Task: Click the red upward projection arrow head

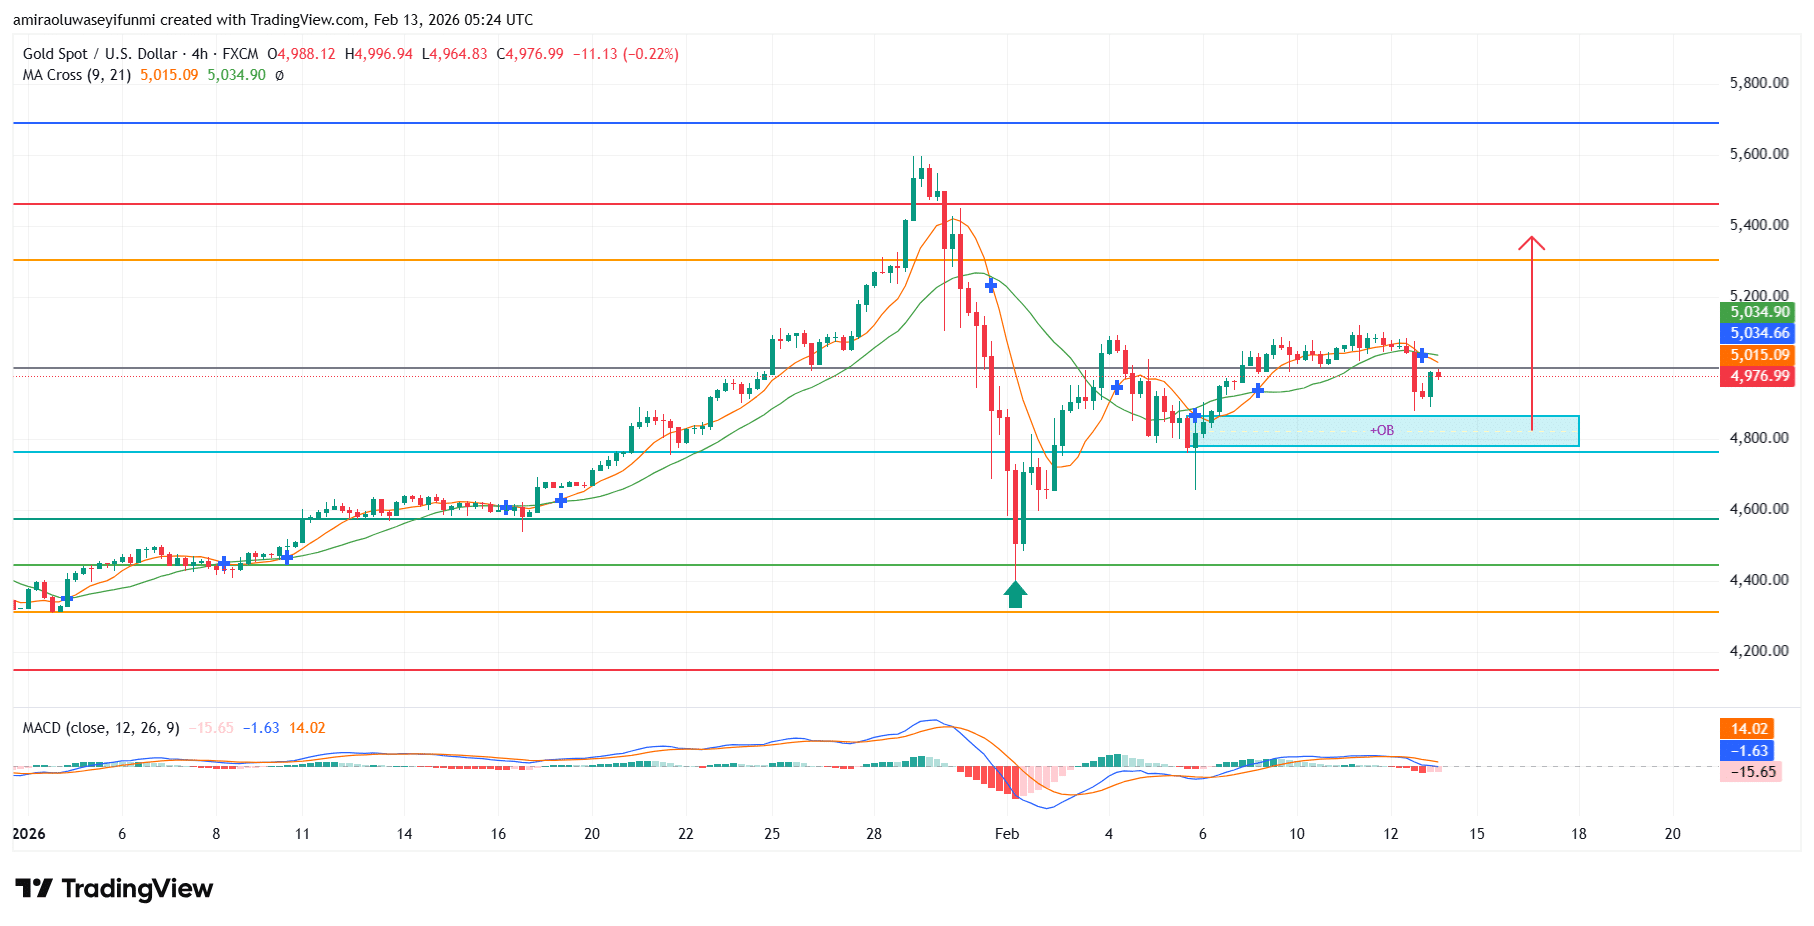Action: (1531, 242)
